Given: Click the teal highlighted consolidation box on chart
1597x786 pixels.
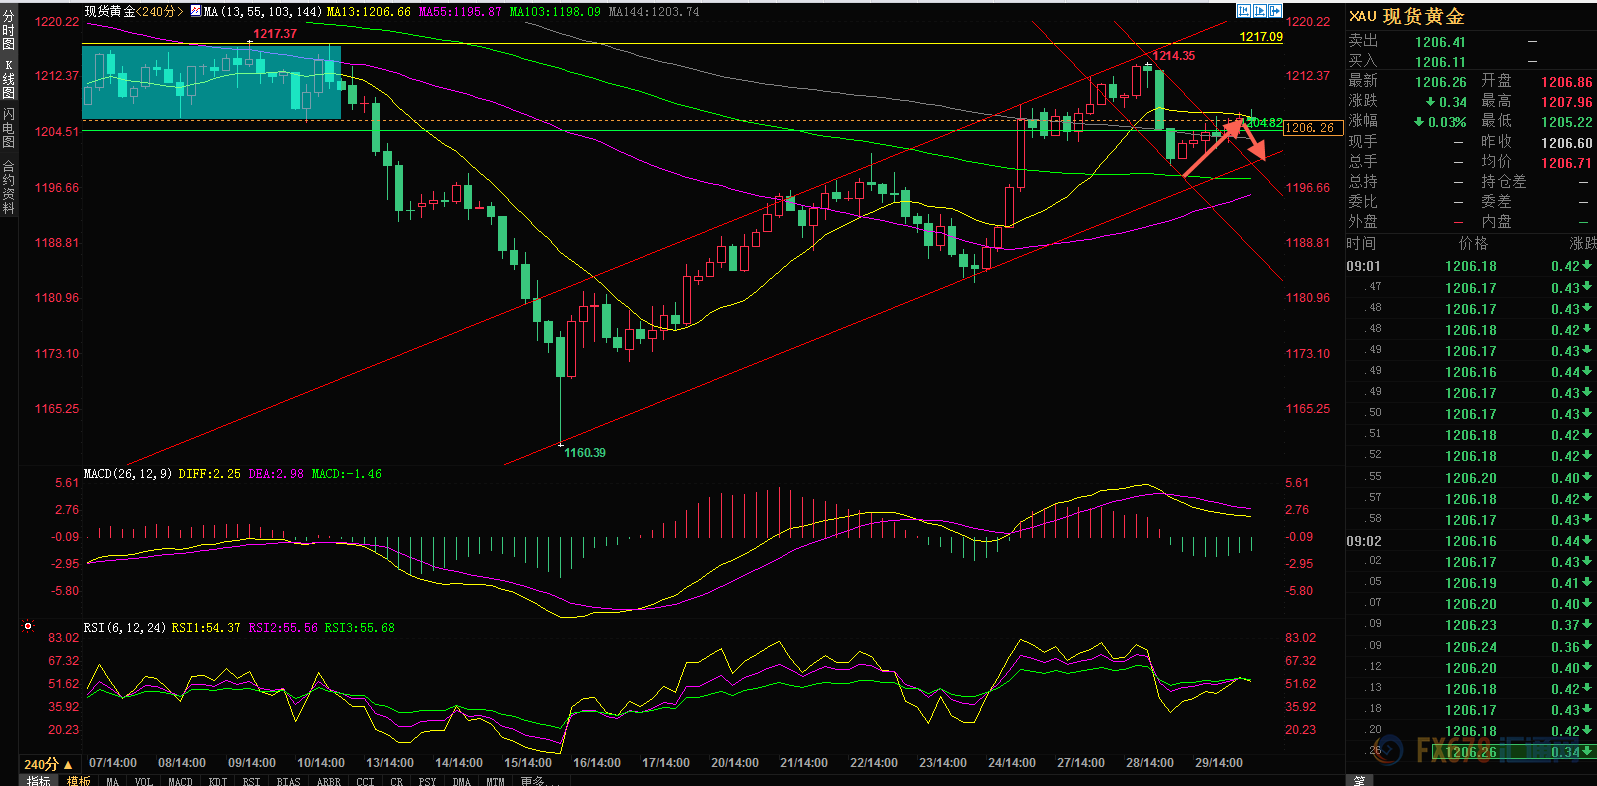Looking at the screenshot, I should click(x=211, y=82).
